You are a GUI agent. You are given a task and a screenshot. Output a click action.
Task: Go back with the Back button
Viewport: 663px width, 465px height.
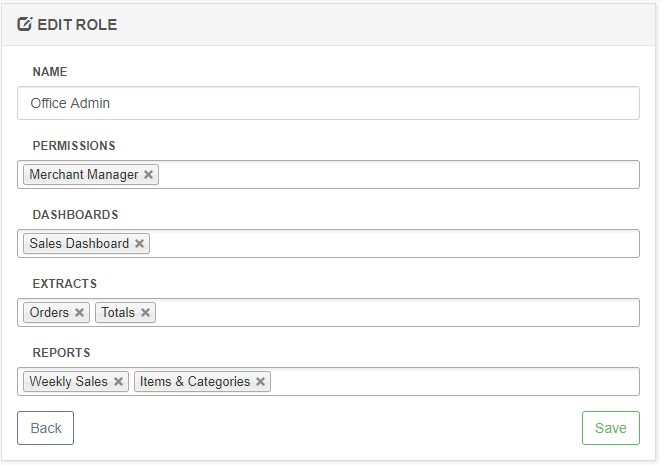click(x=46, y=428)
